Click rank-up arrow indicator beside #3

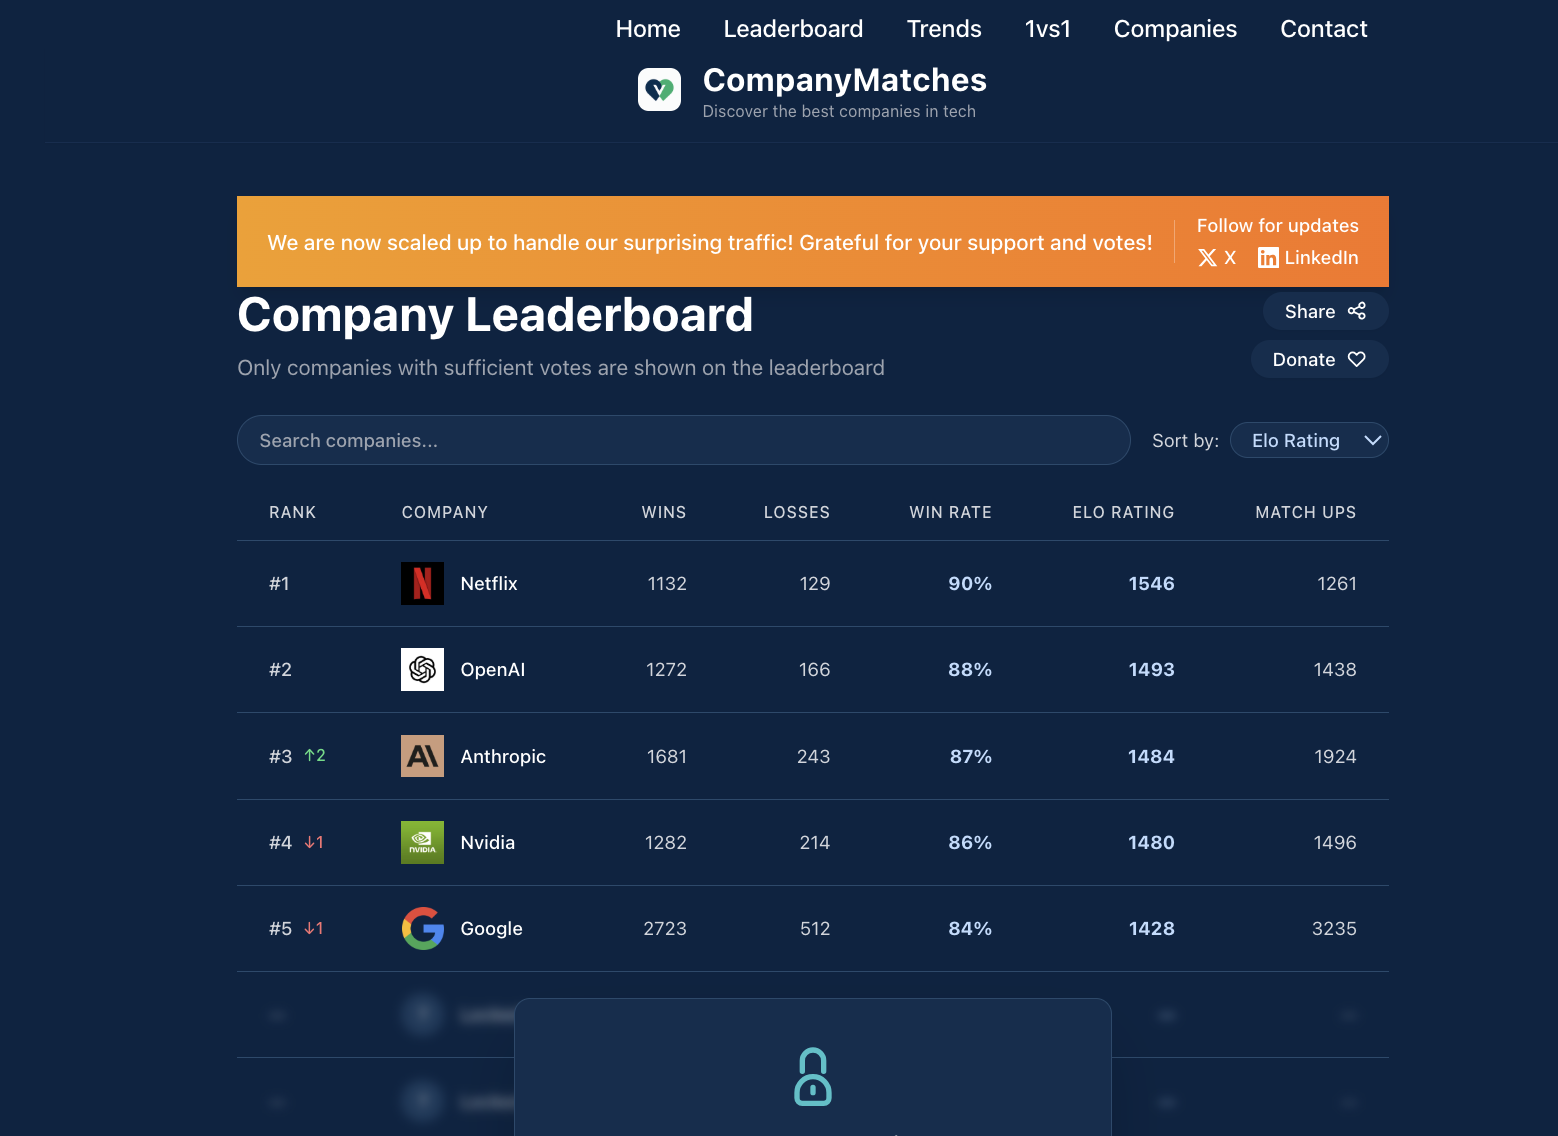pyautogui.click(x=315, y=755)
